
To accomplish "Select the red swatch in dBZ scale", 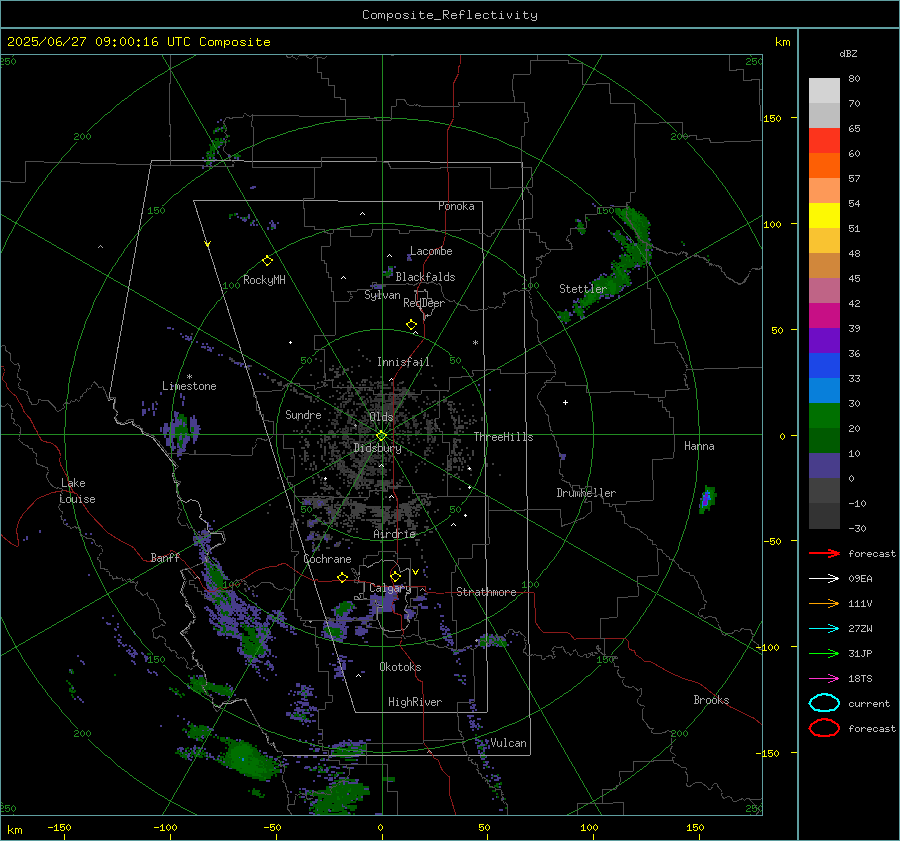I will coord(824,141).
